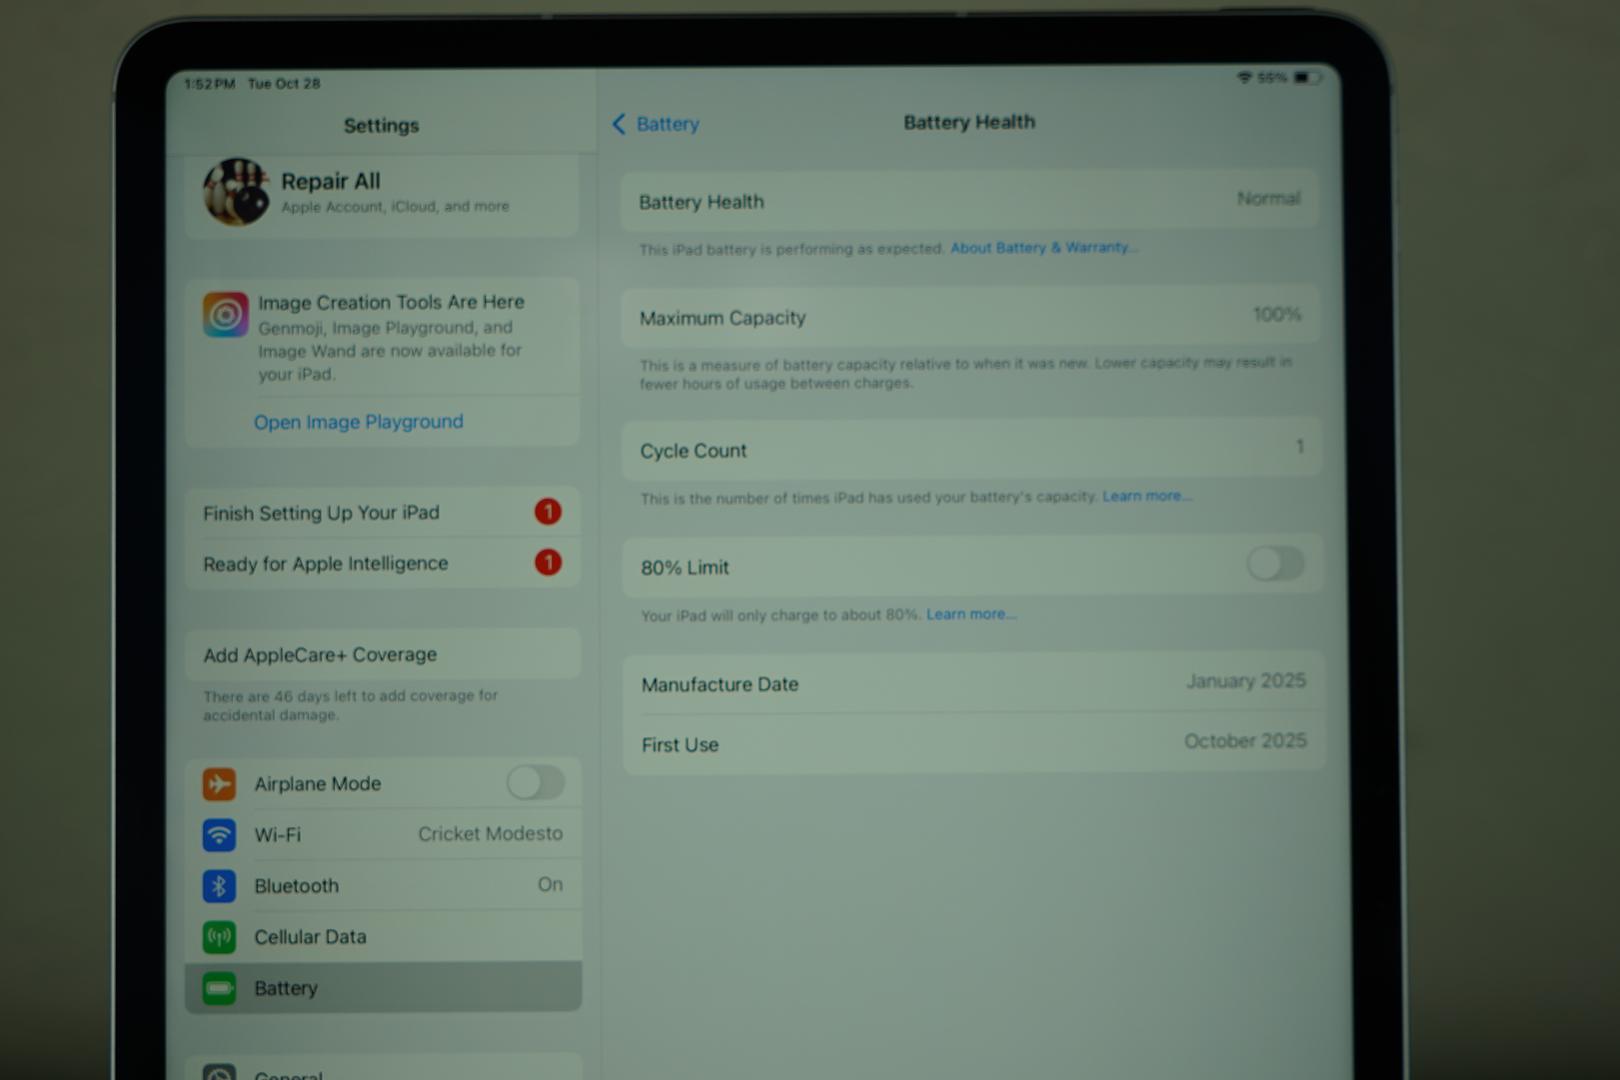Image resolution: width=1620 pixels, height=1080 pixels.
Task: Tap the Normal battery health value
Action: 1268,198
